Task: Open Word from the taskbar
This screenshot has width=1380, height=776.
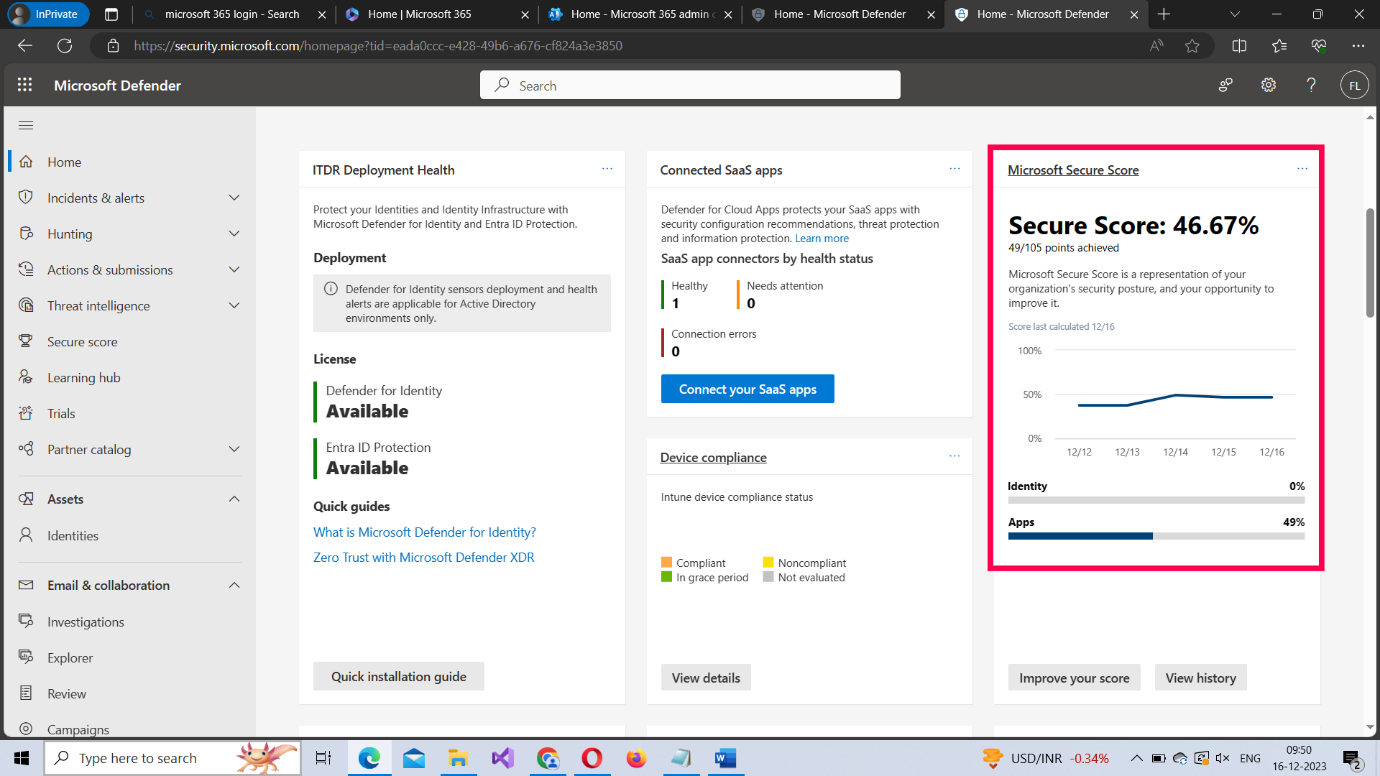Action: 725,758
